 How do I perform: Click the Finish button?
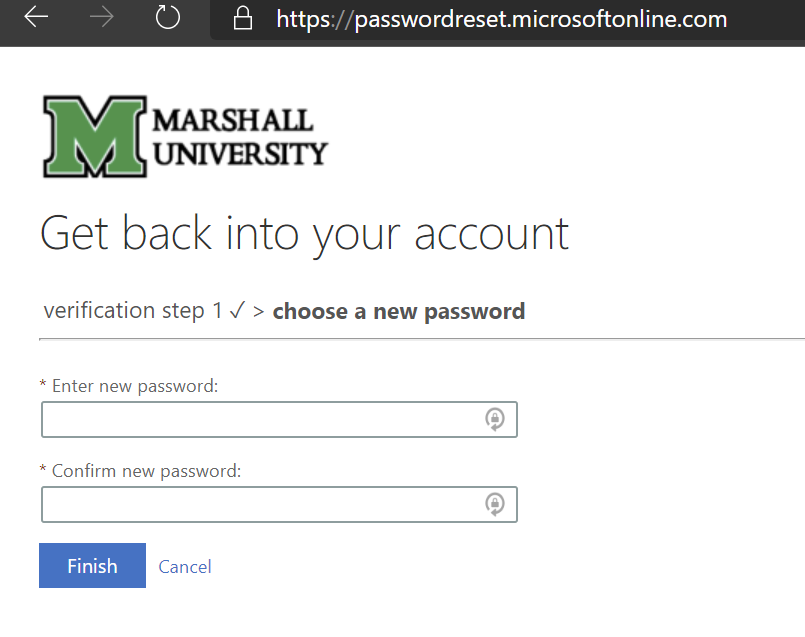(x=92, y=566)
